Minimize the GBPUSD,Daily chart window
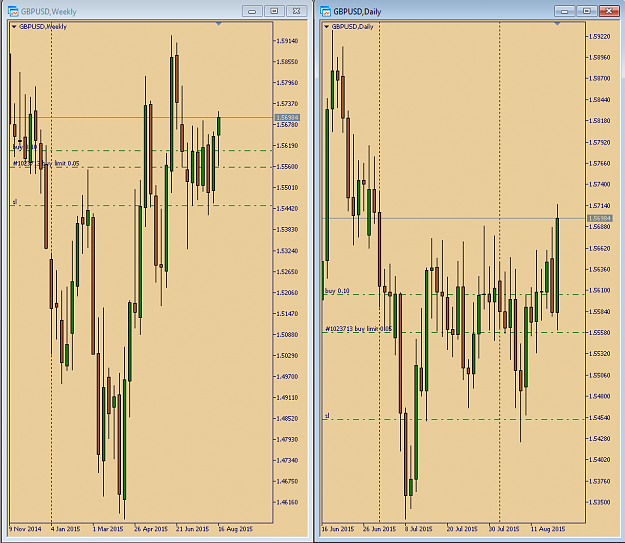This screenshot has width=625, height=543. (x=564, y=11)
